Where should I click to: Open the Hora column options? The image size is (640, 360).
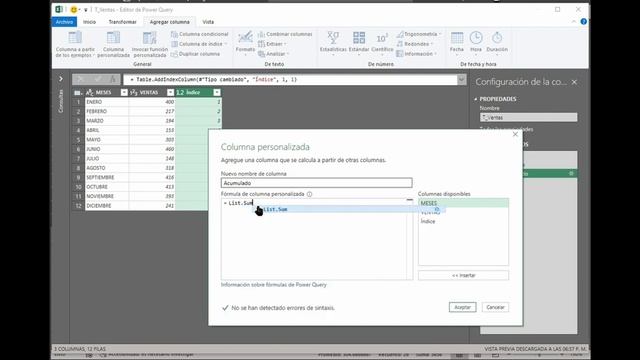(x=476, y=43)
